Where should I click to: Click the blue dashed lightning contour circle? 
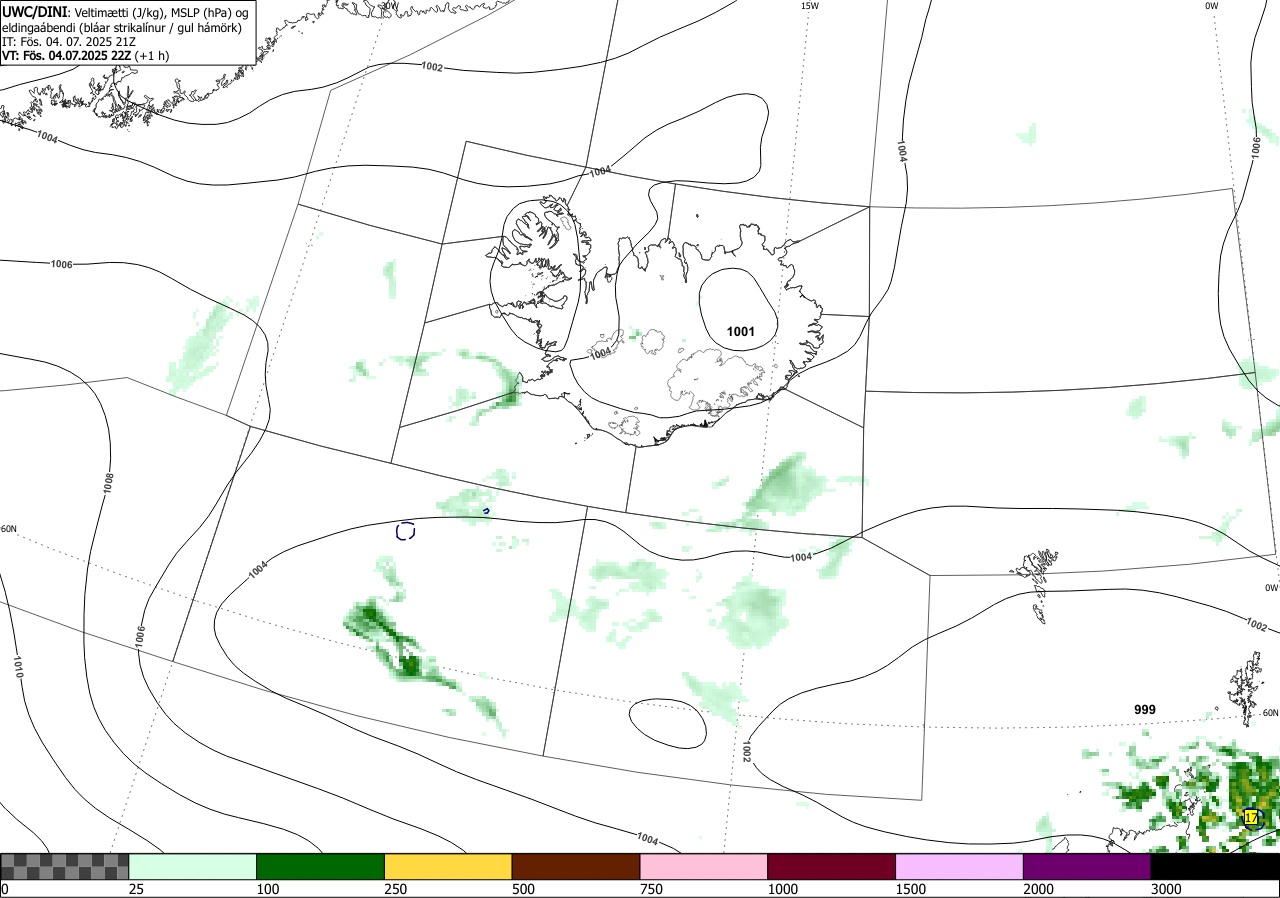[x=405, y=531]
